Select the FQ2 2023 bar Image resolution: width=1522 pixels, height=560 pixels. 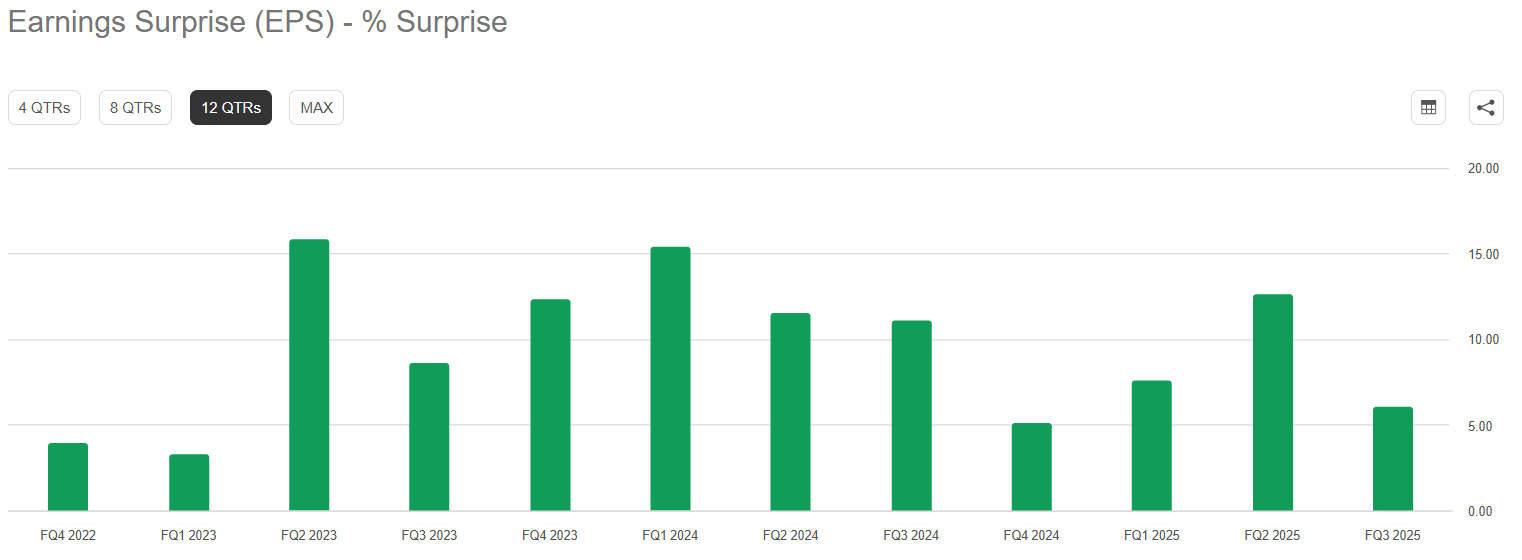[x=309, y=375]
